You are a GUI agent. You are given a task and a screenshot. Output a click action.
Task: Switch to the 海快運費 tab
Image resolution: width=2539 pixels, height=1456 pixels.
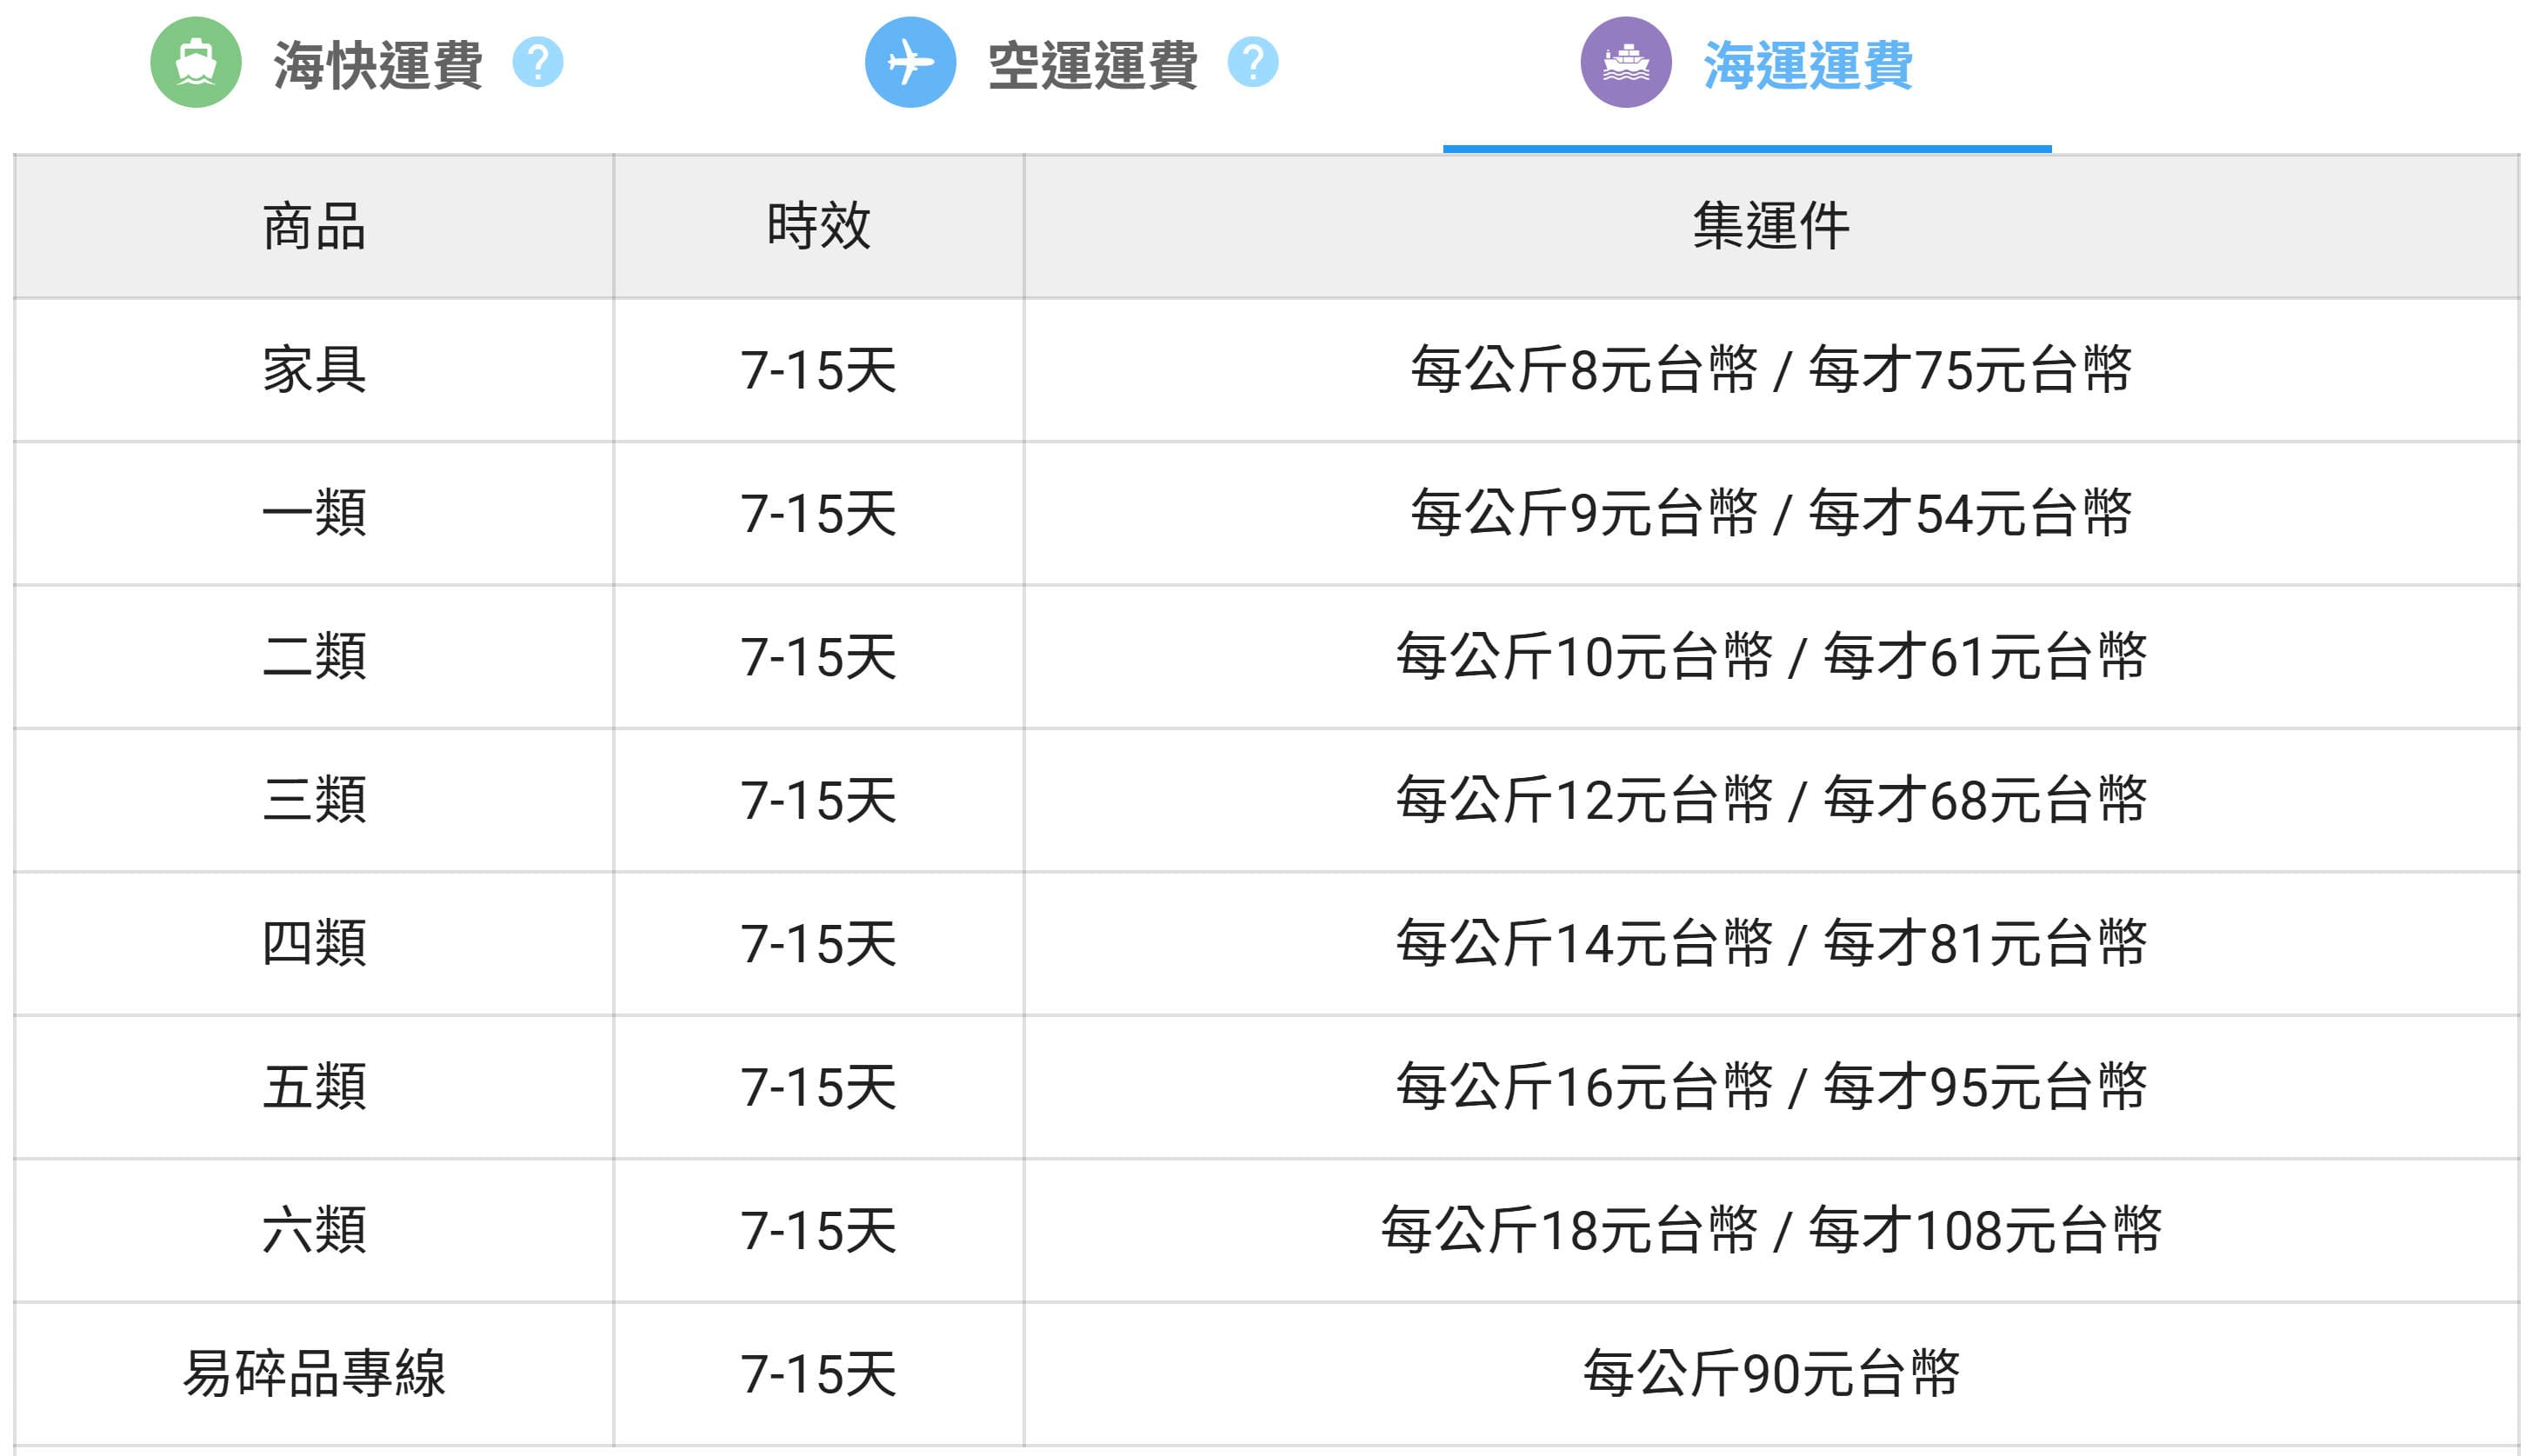click(378, 65)
